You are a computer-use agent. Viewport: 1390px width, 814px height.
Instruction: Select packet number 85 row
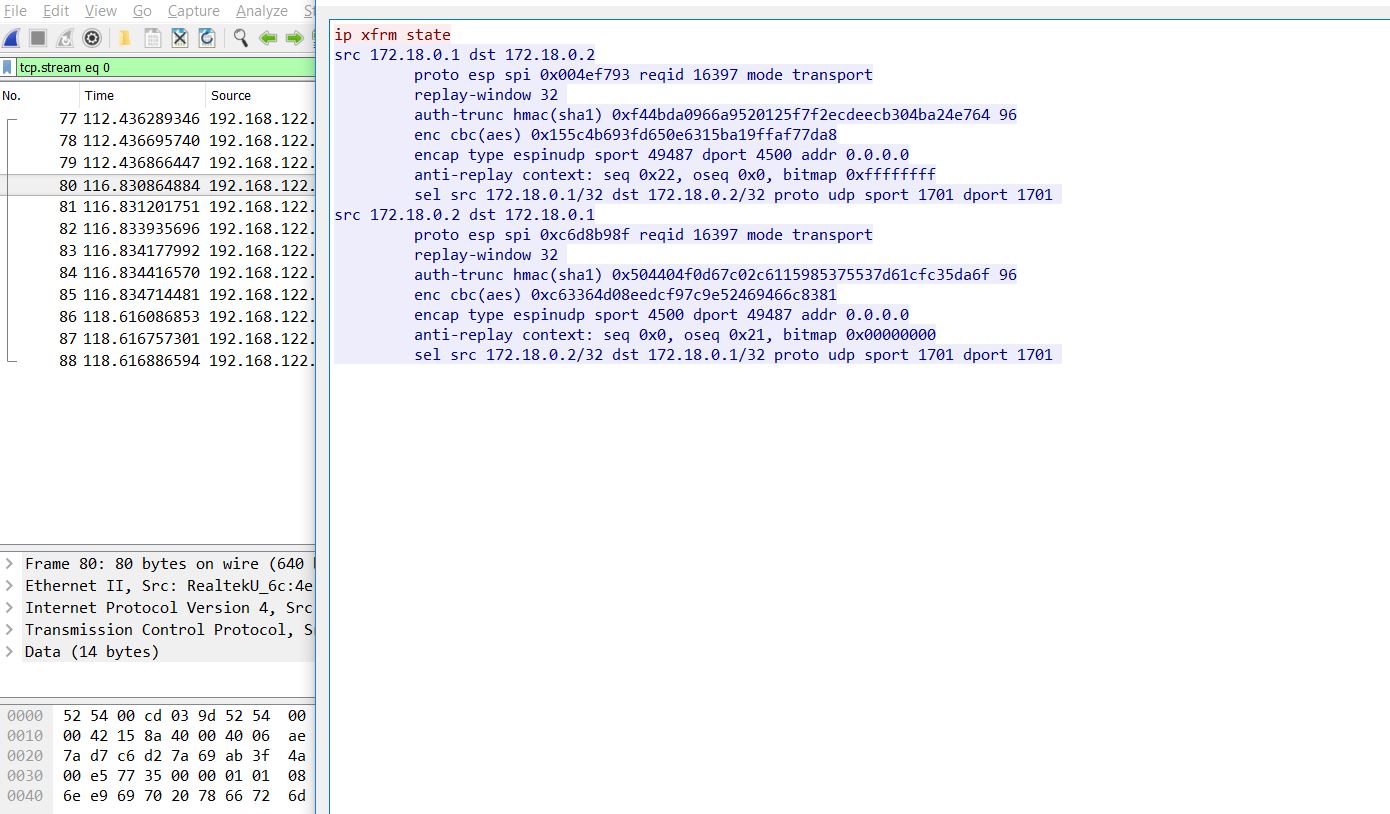point(157,295)
